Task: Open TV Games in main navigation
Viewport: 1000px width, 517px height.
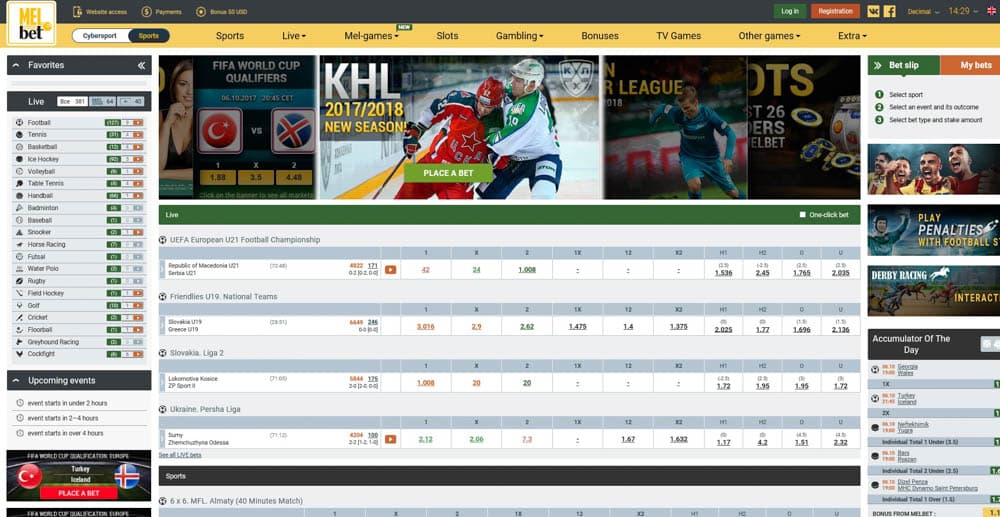Action: click(x=679, y=36)
